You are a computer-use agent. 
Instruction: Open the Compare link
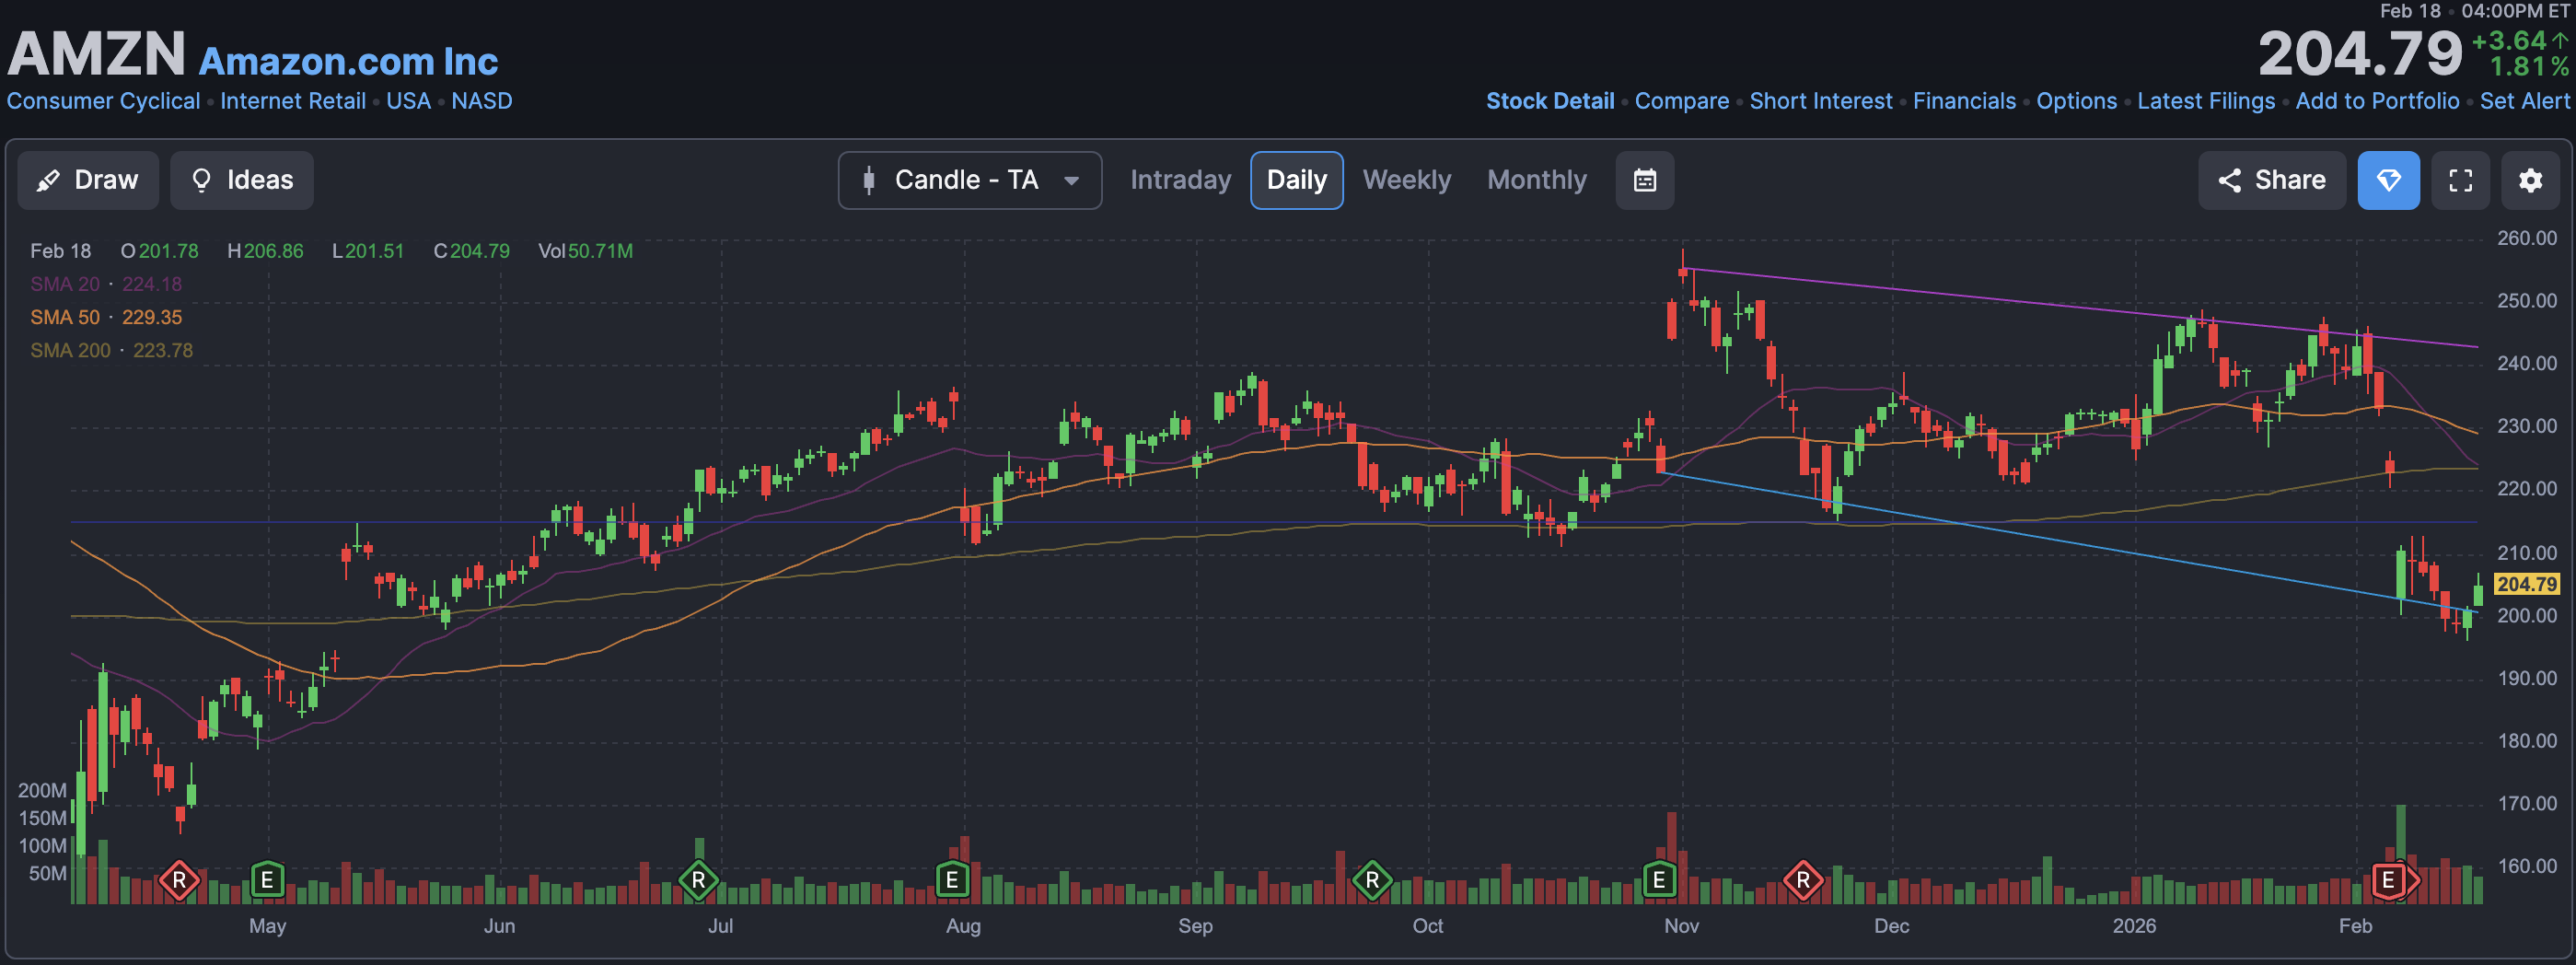pyautogui.click(x=1682, y=101)
